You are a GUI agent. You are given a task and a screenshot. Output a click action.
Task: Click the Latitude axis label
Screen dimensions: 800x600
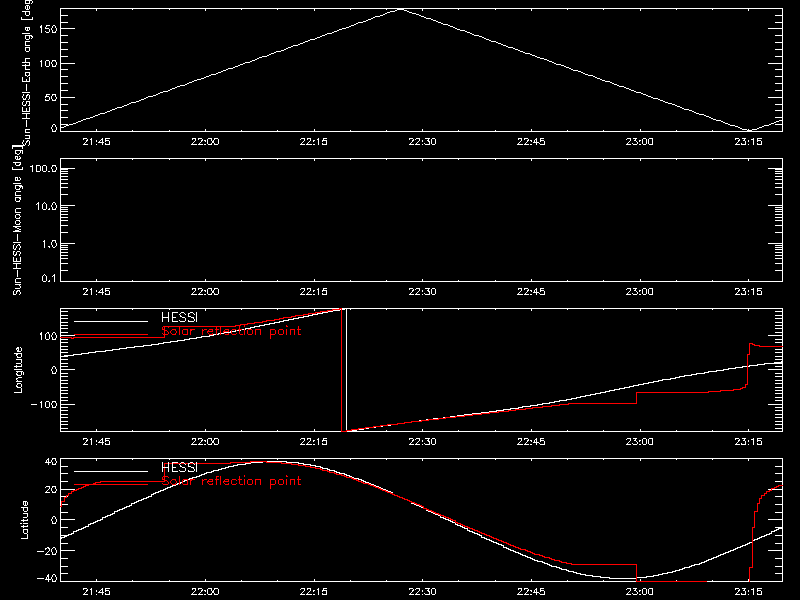click(x=24, y=520)
